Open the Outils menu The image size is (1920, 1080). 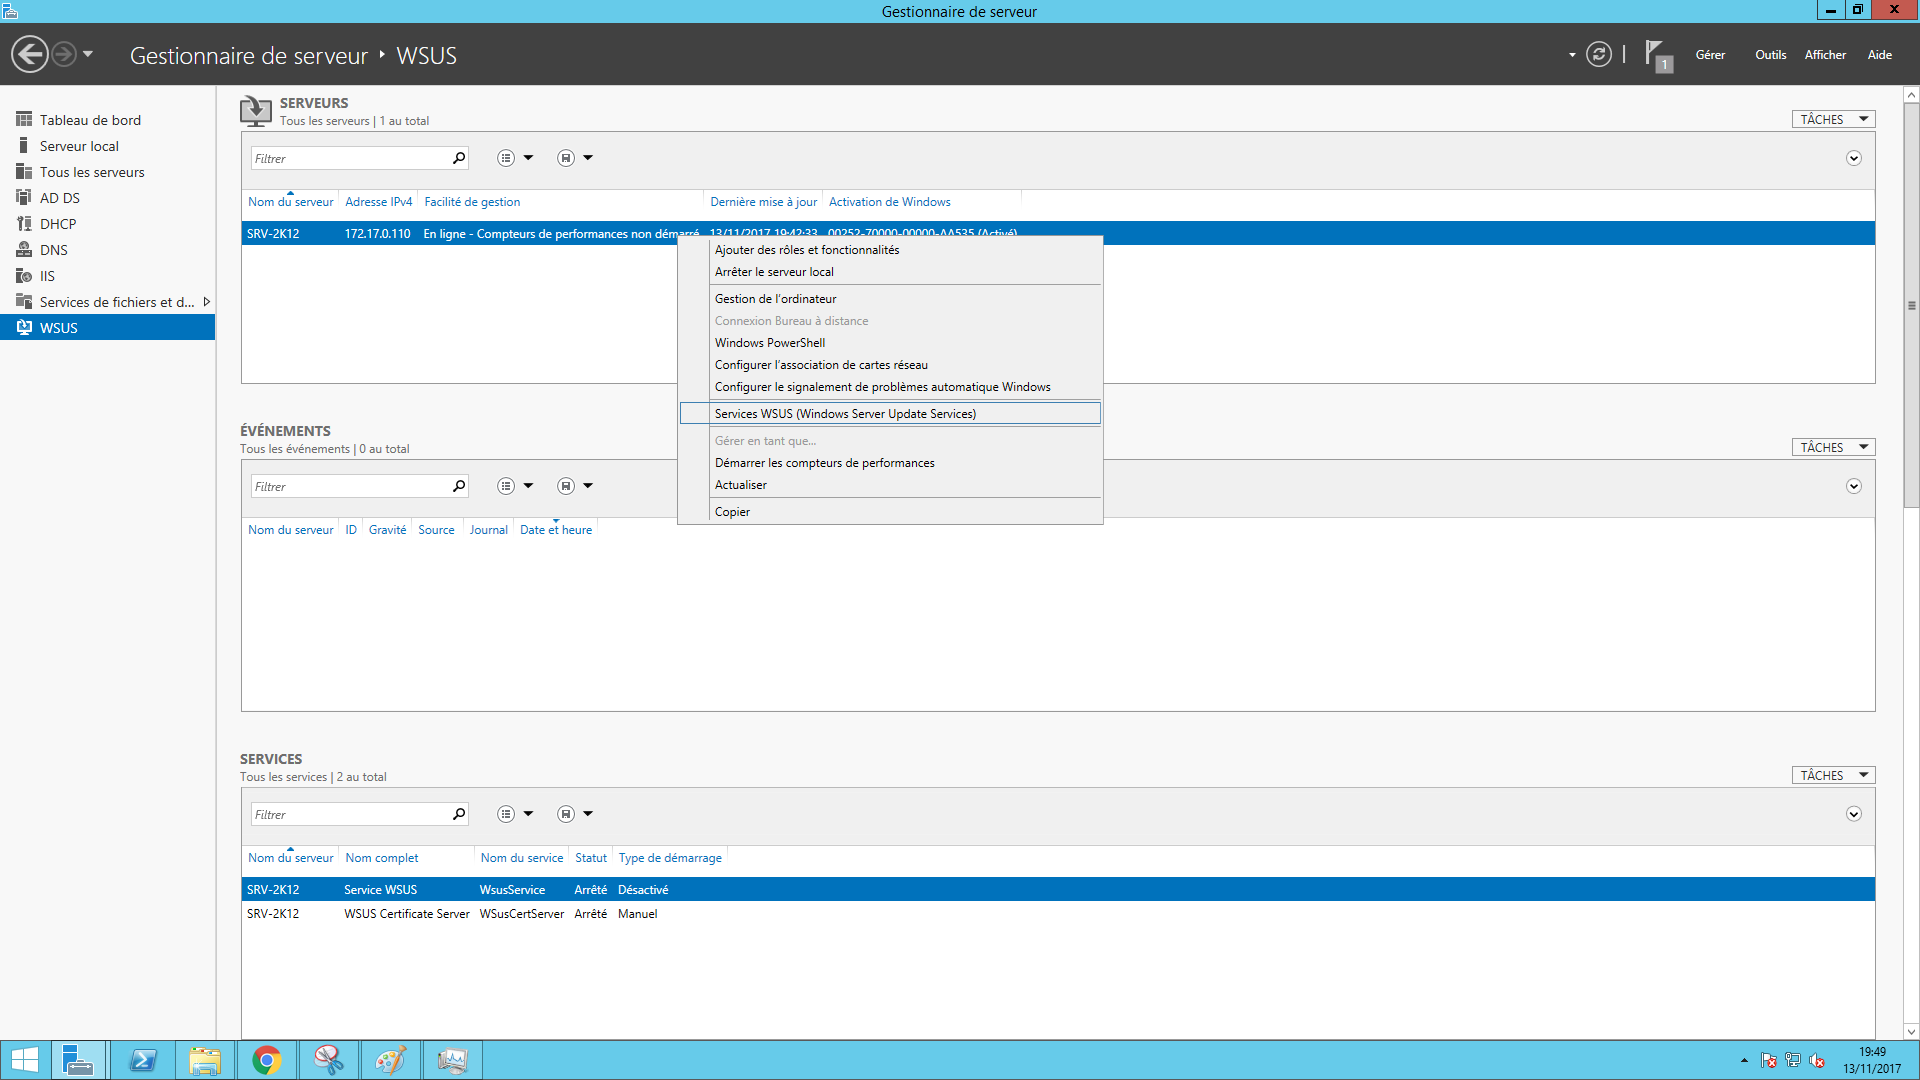[1770, 55]
